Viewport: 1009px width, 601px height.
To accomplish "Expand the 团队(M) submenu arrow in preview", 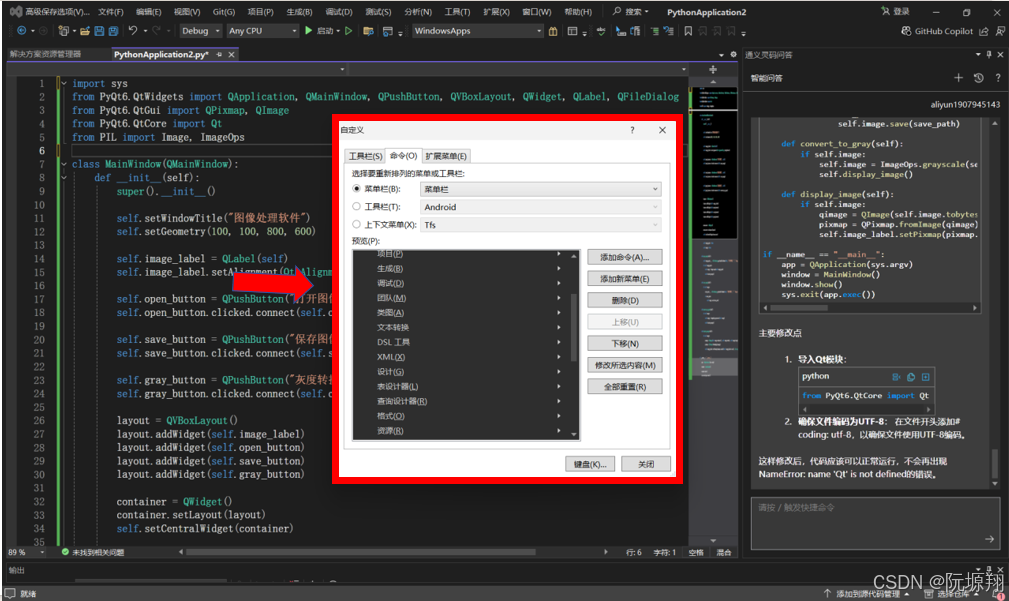I will point(559,298).
